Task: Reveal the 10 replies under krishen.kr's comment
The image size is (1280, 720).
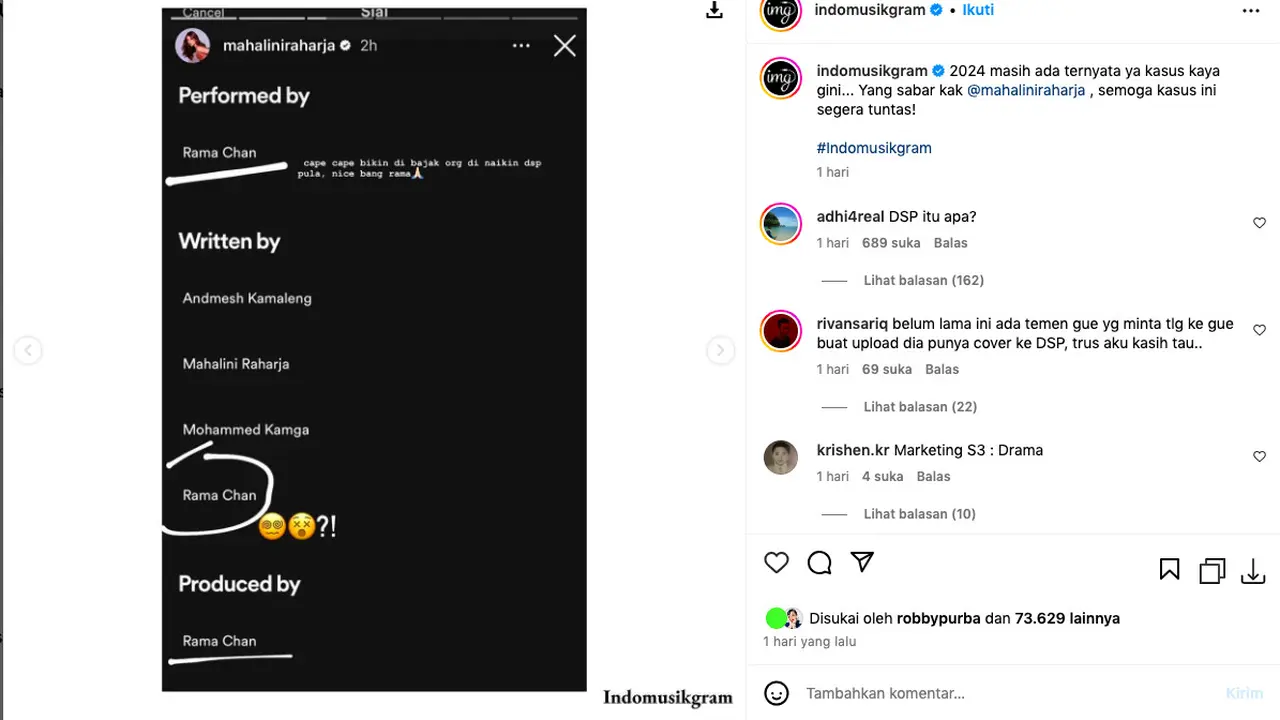Action: click(x=919, y=513)
